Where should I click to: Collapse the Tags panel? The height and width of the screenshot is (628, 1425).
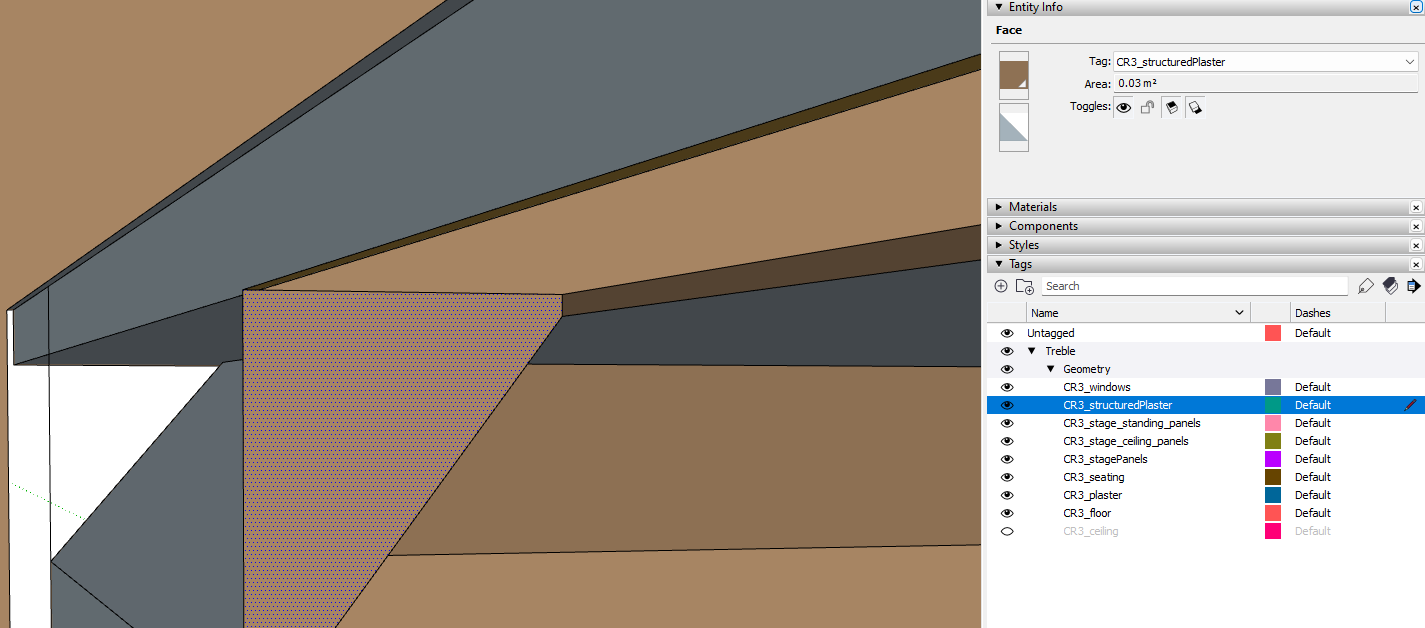pos(998,264)
